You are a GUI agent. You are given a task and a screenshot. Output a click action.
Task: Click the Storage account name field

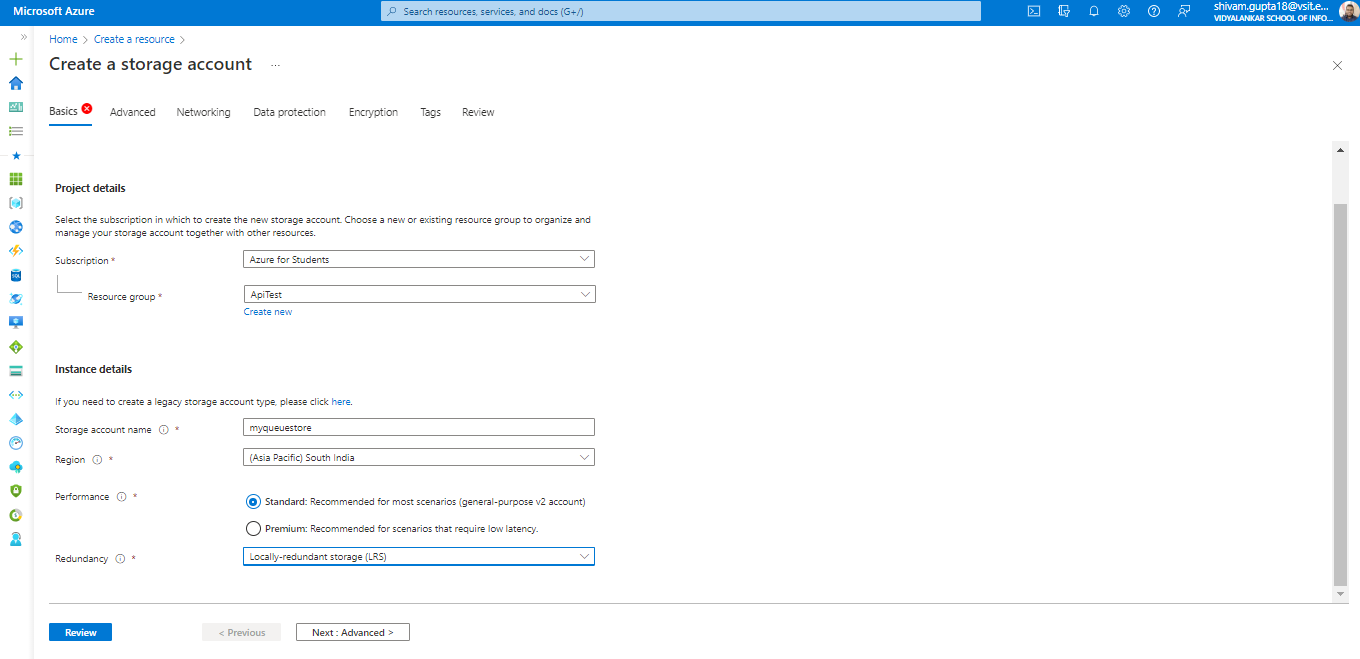(418, 426)
